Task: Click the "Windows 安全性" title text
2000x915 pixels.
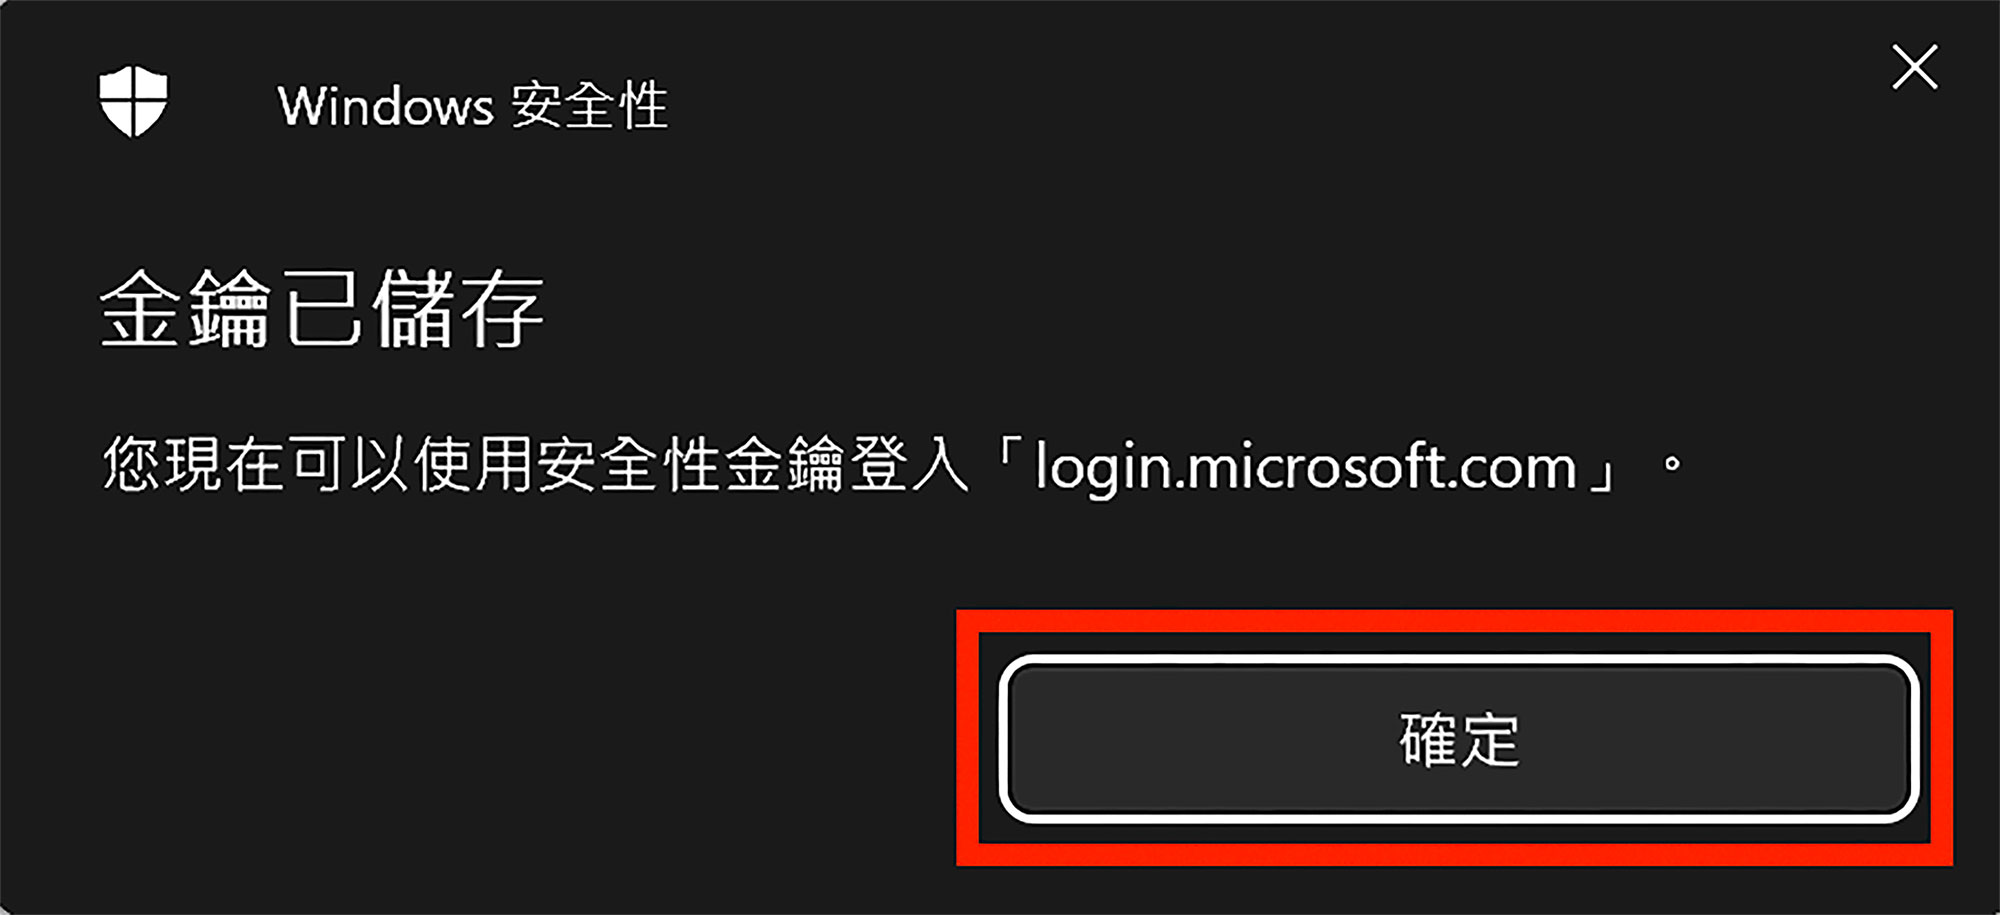Action: pos(472,105)
